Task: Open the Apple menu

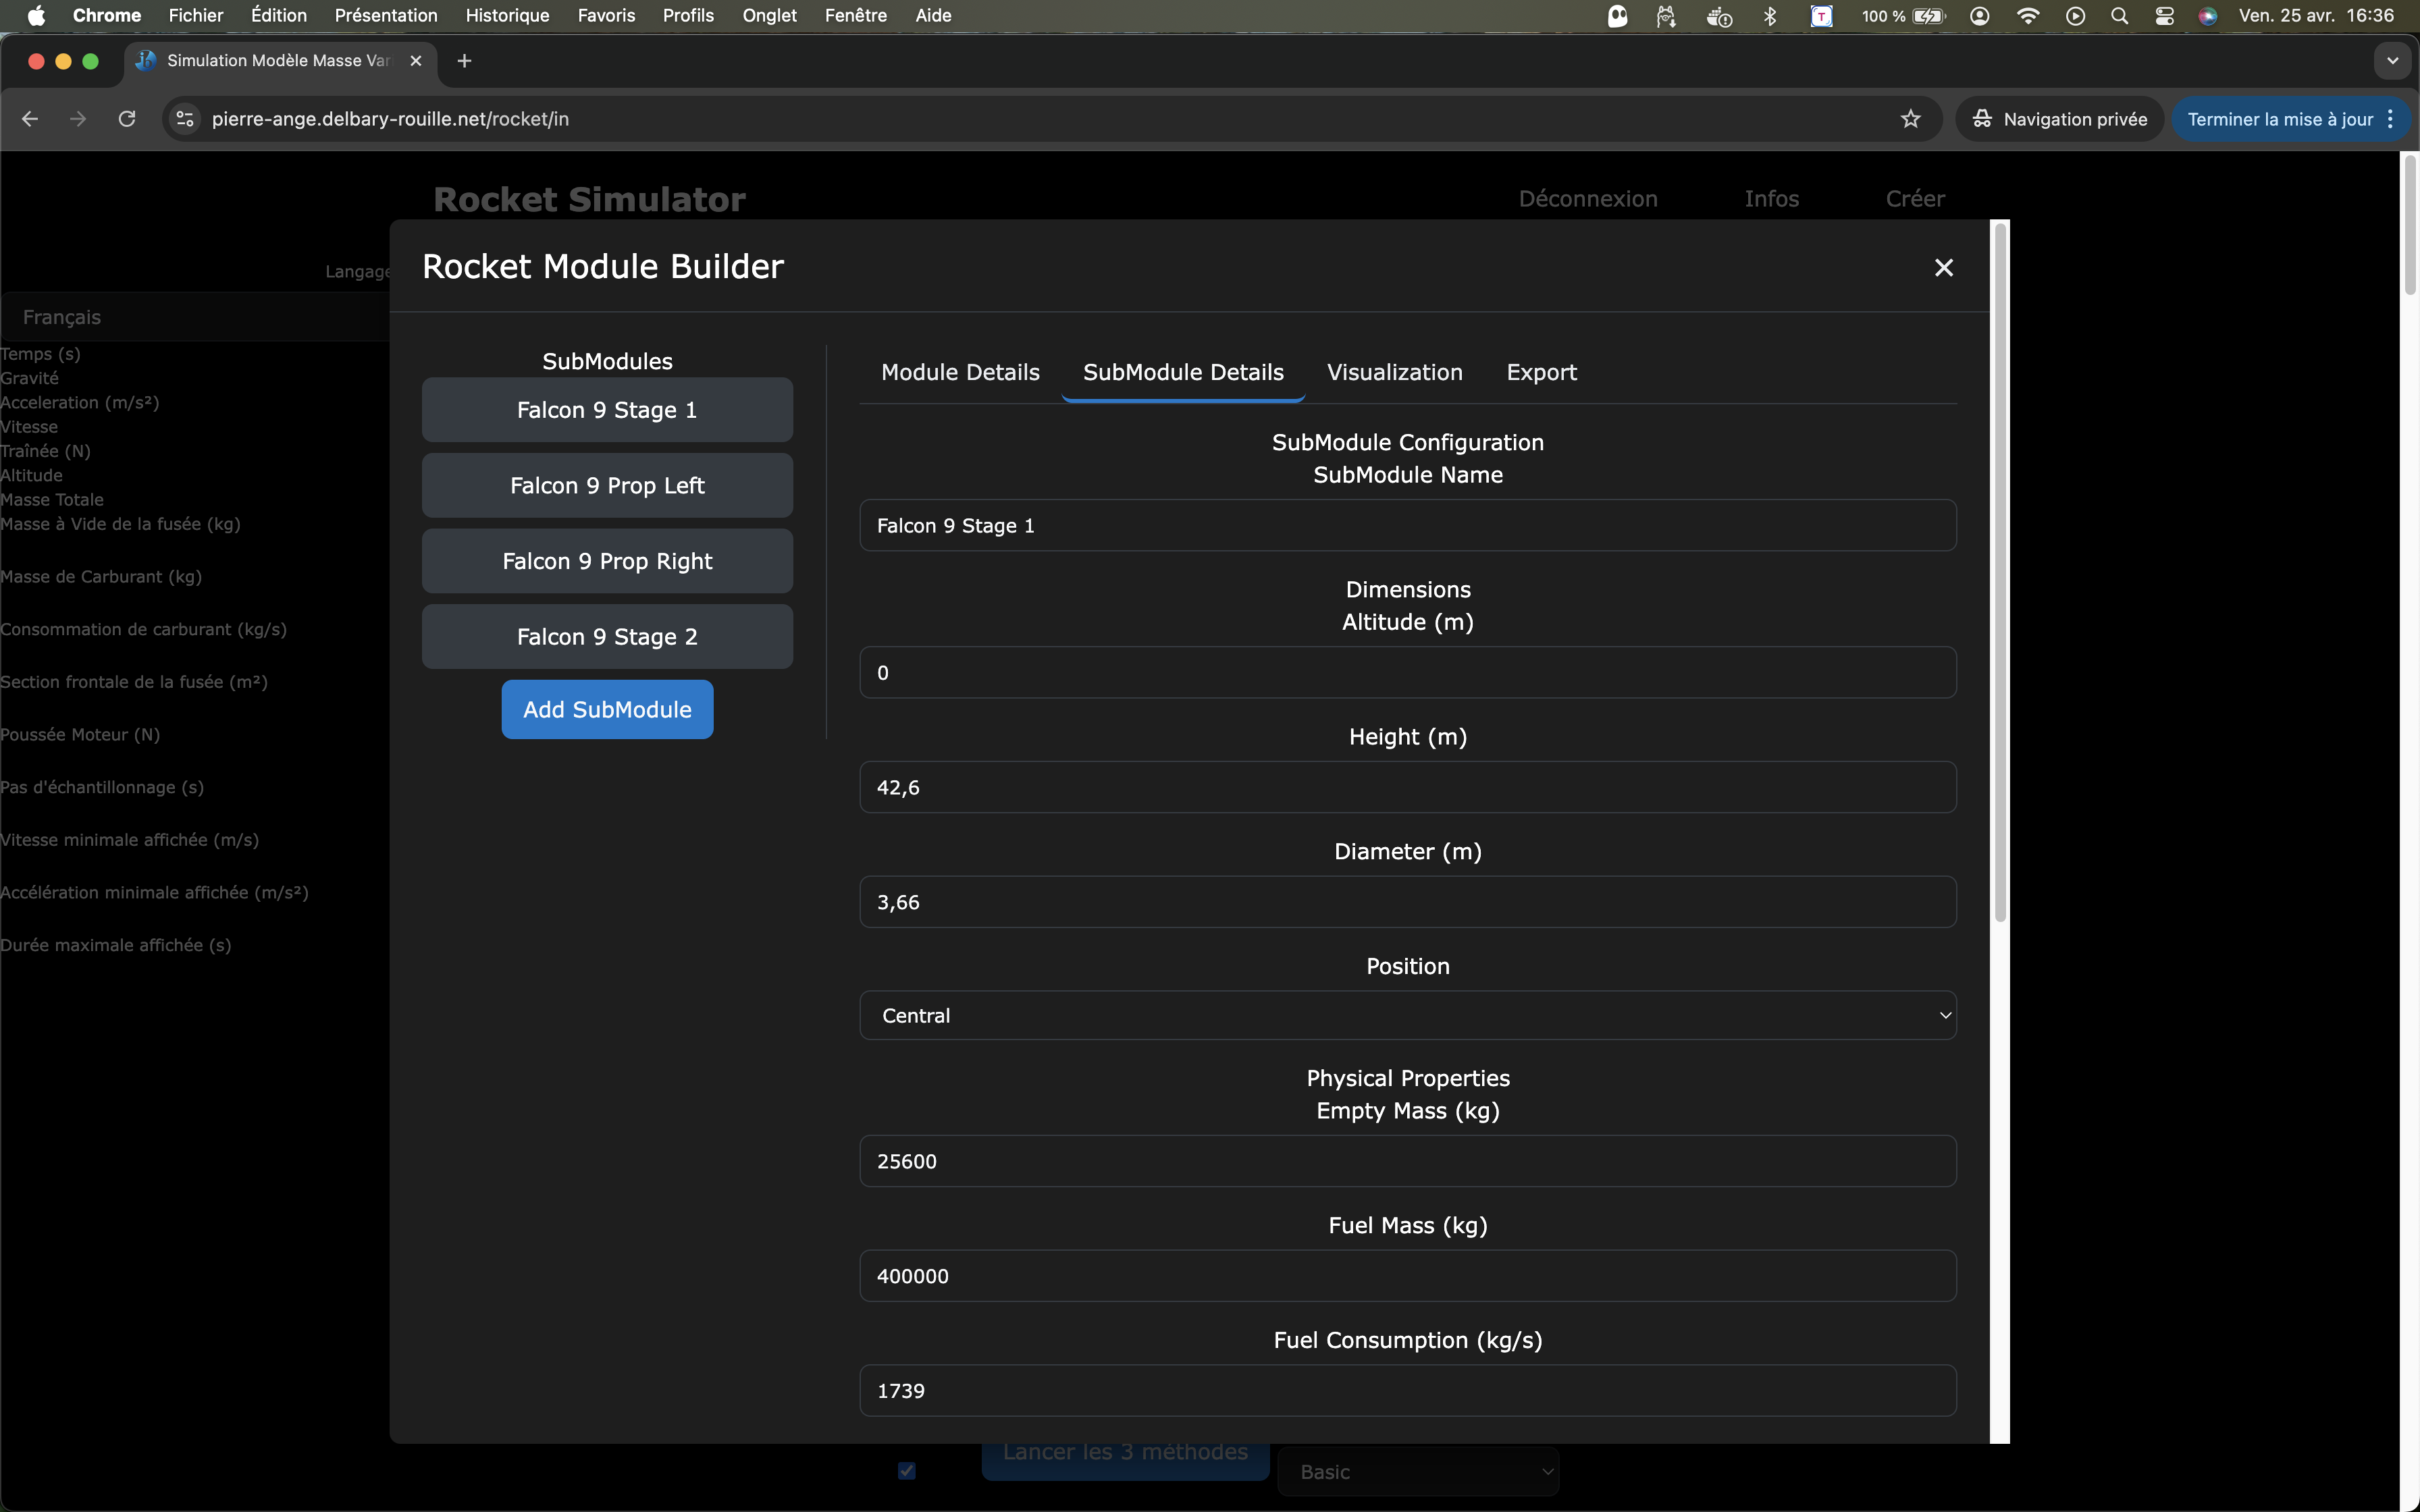Action: 36,15
